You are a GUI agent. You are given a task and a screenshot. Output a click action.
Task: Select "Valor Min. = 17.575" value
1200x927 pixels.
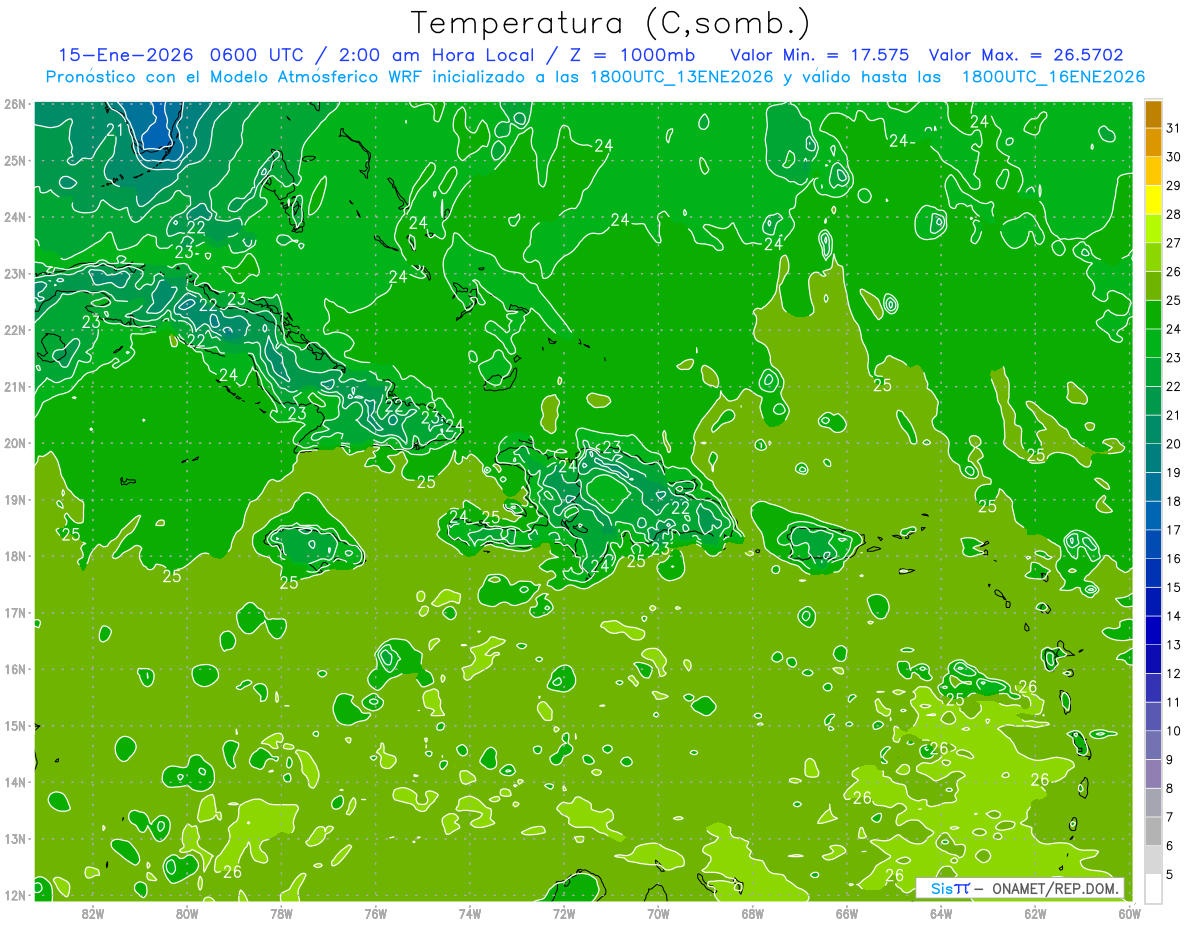(x=820, y=55)
